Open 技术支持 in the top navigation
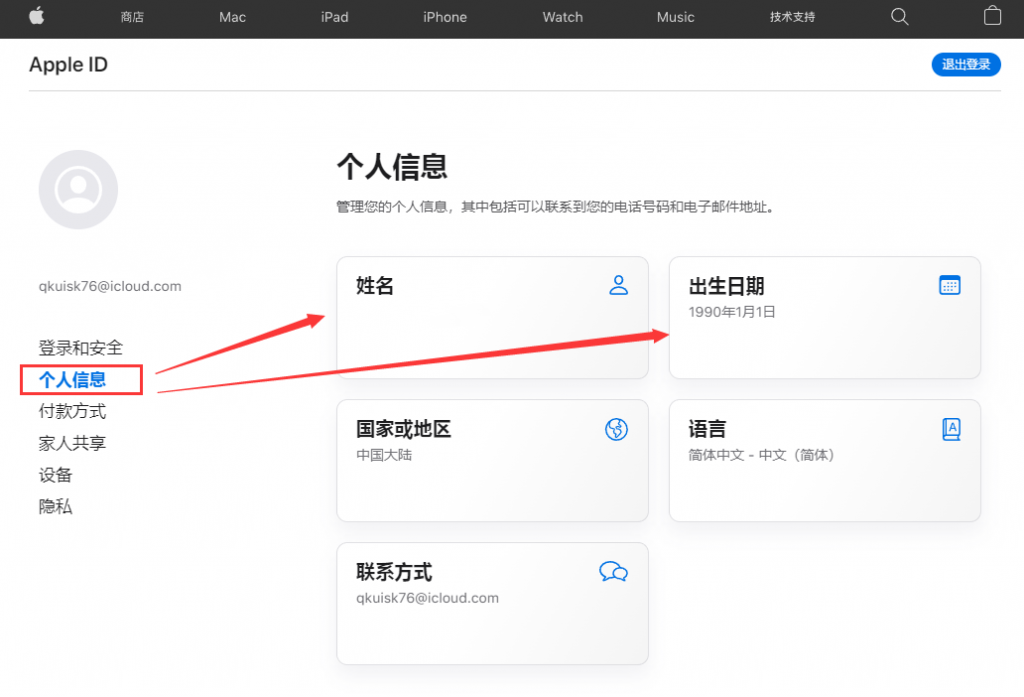1024x697 pixels. [792, 17]
